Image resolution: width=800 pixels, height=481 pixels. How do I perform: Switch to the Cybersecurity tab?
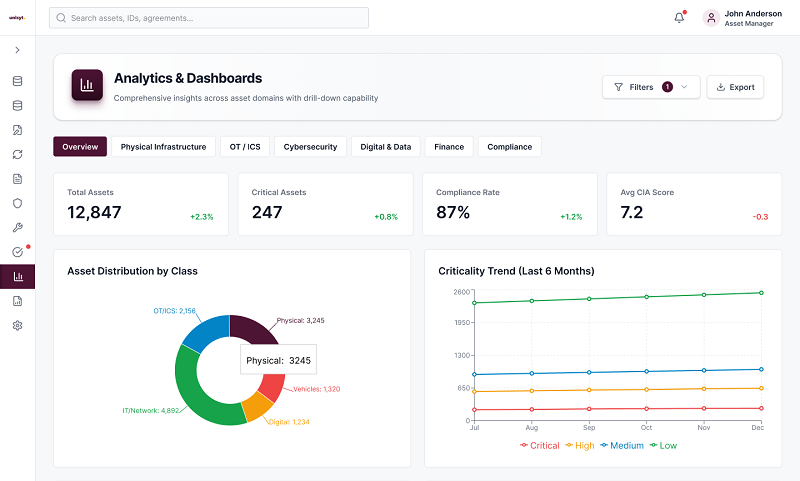[x=310, y=147]
